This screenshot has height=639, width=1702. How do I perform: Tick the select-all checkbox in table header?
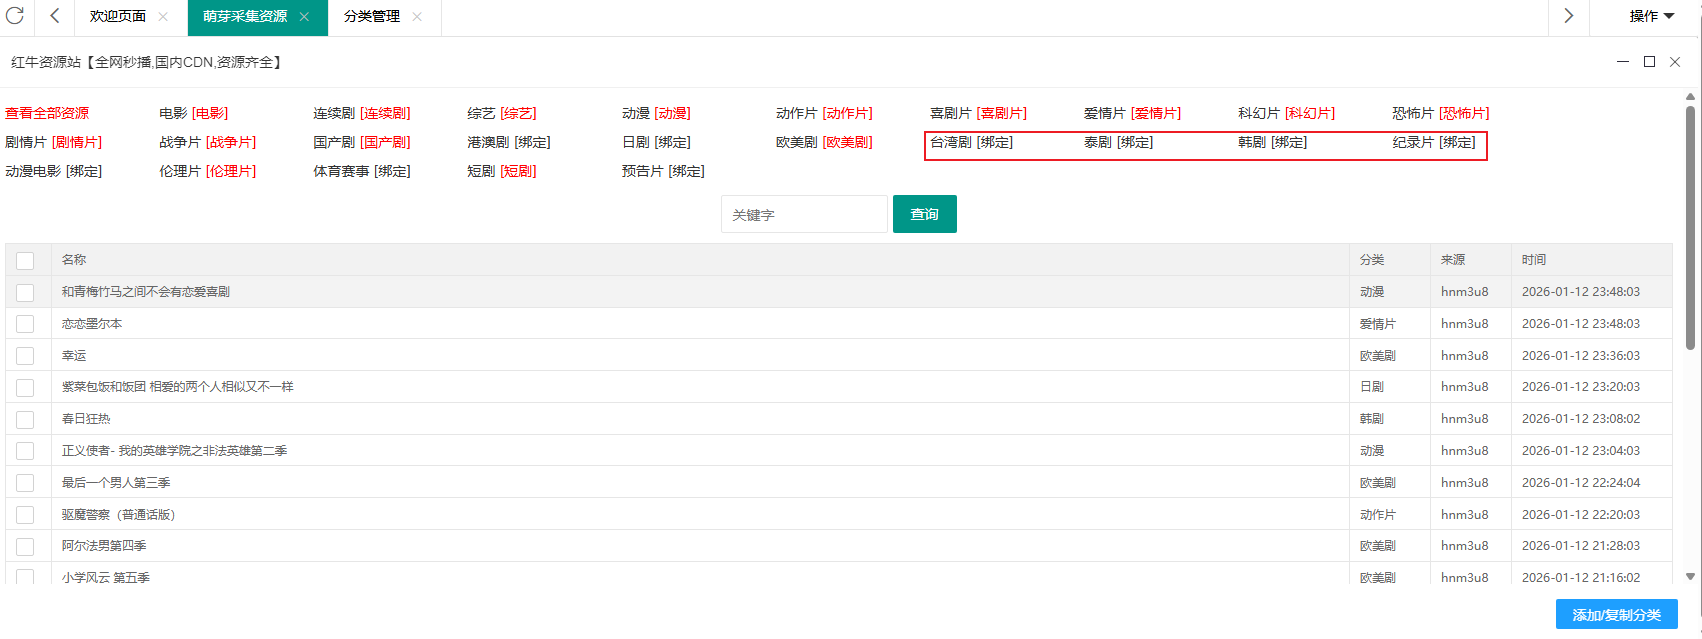point(25,260)
